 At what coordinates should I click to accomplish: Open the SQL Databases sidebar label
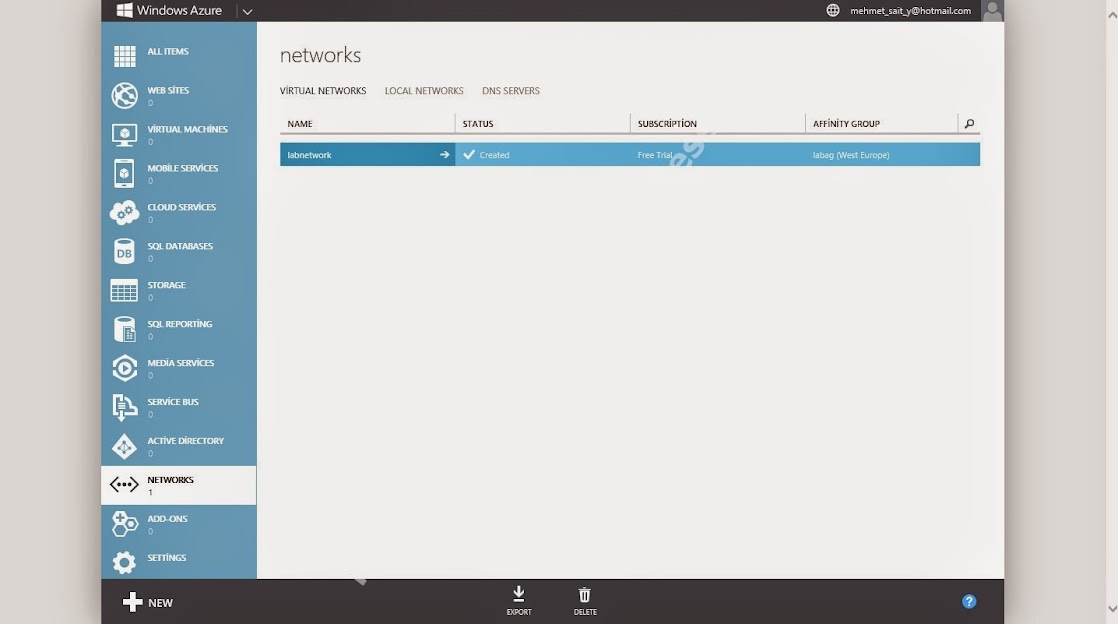point(180,246)
